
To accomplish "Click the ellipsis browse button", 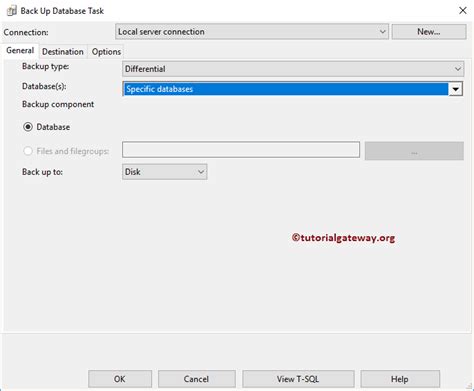I will pos(414,151).
